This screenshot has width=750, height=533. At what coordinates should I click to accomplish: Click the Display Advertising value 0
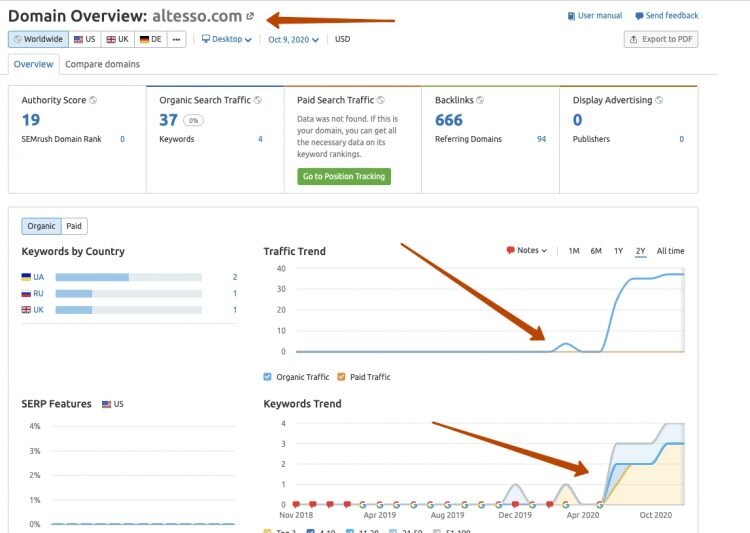(577, 120)
